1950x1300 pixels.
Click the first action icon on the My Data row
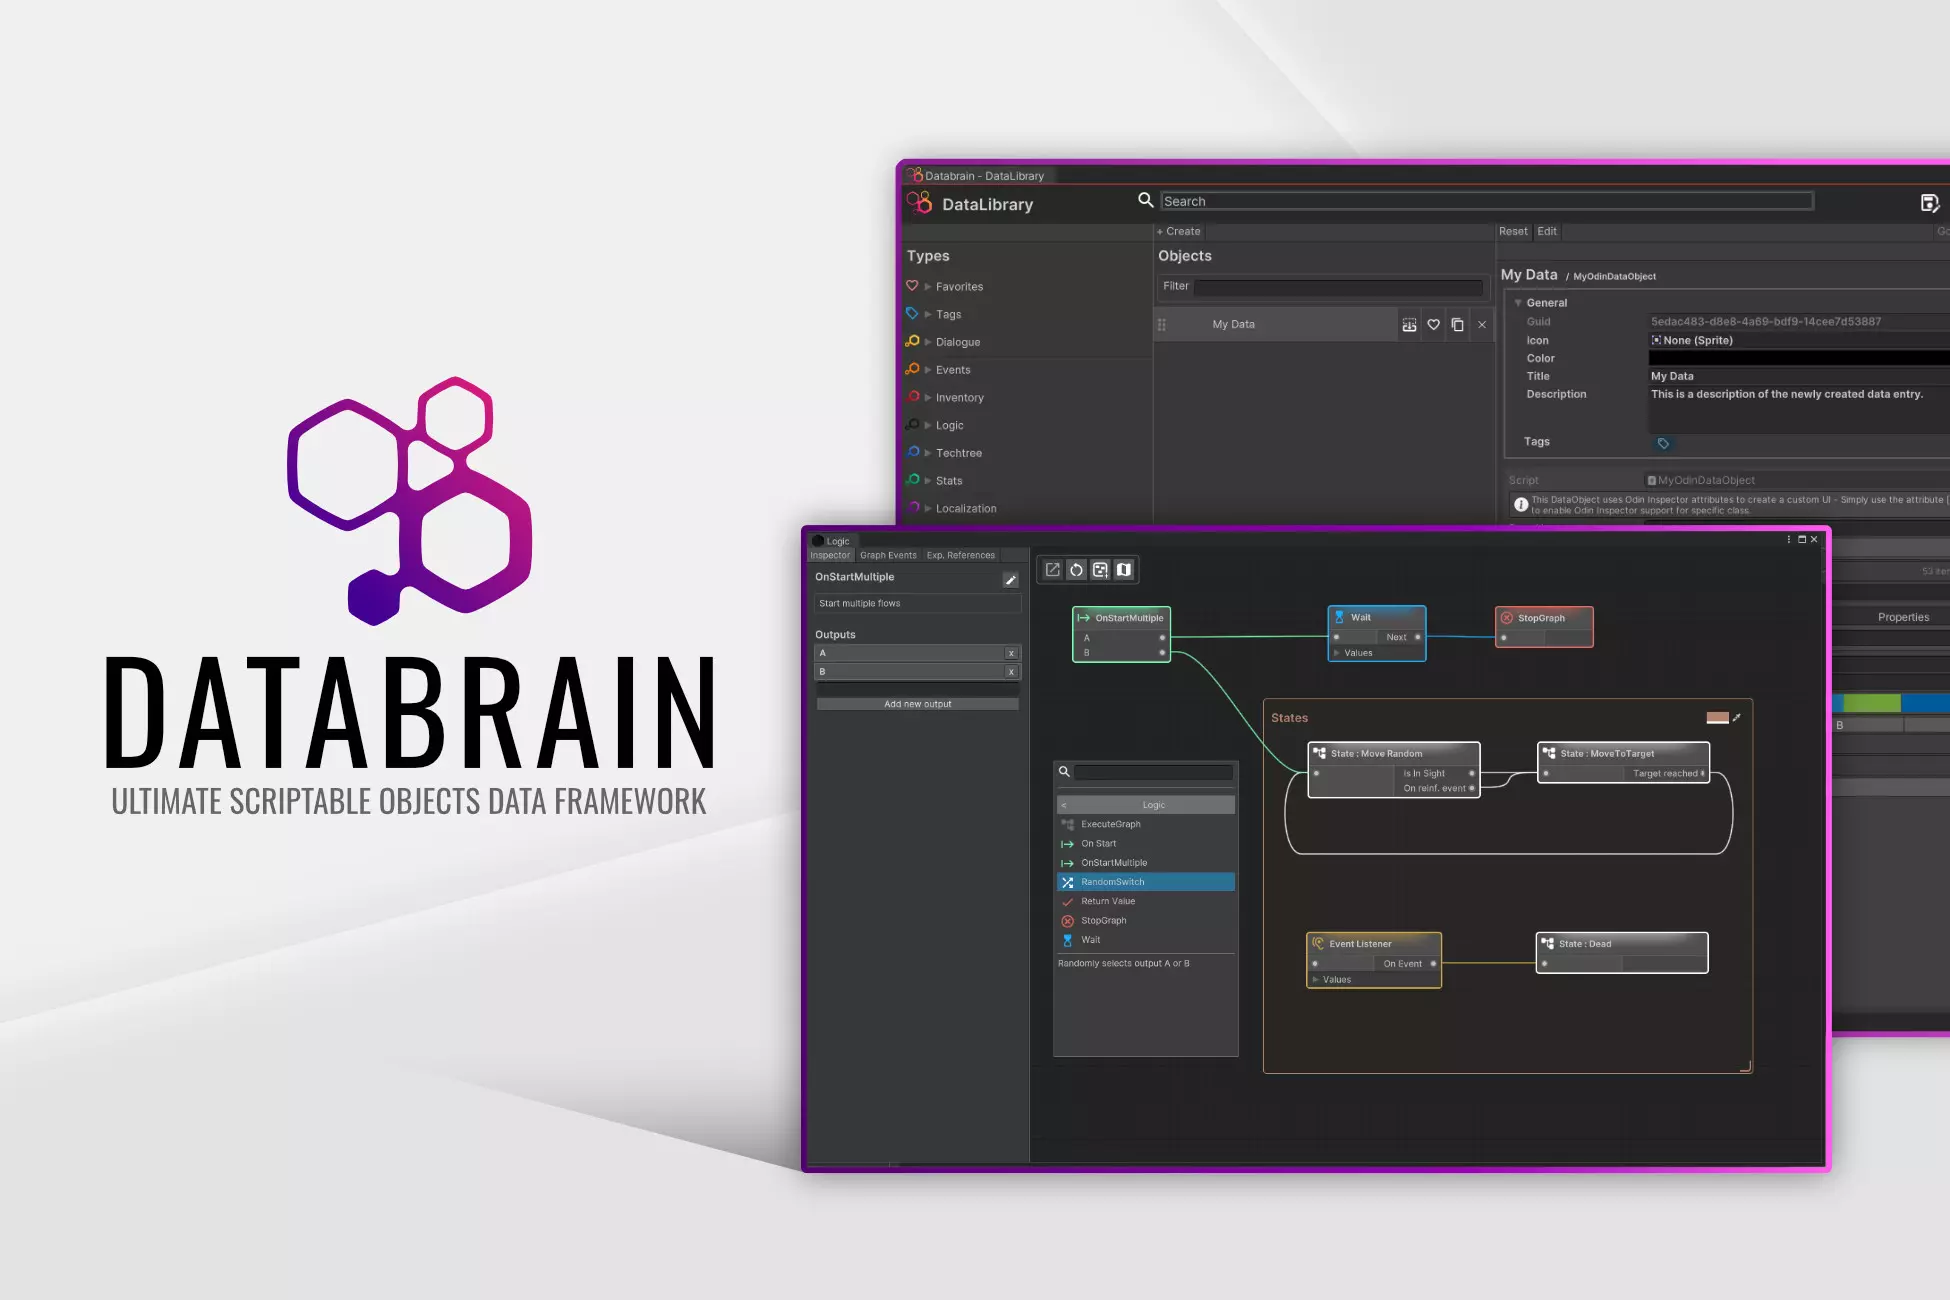1409,324
